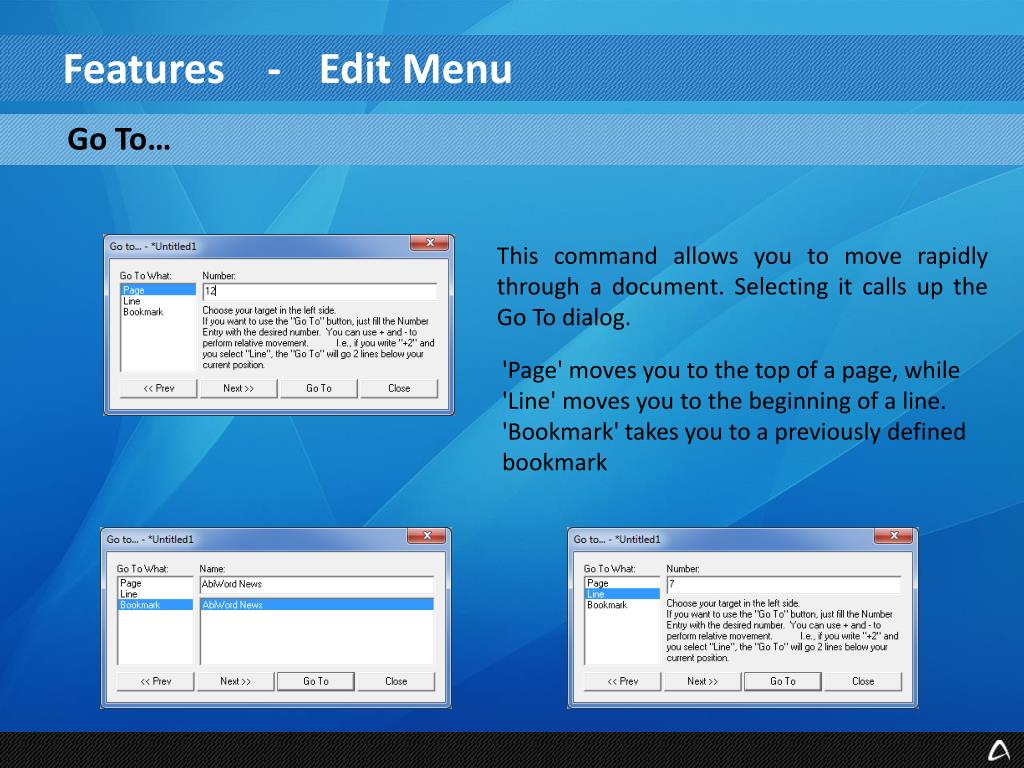Select highlighted Bookmark in bottom-left dialog
The image size is (1024, 768).
coord(155,605)
